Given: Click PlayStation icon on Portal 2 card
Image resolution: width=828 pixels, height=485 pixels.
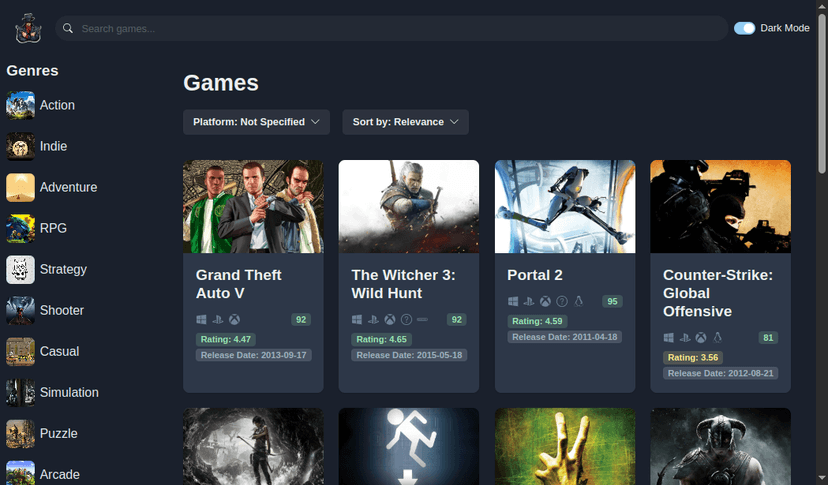Looking at the screenshot, I should (529, 301).
